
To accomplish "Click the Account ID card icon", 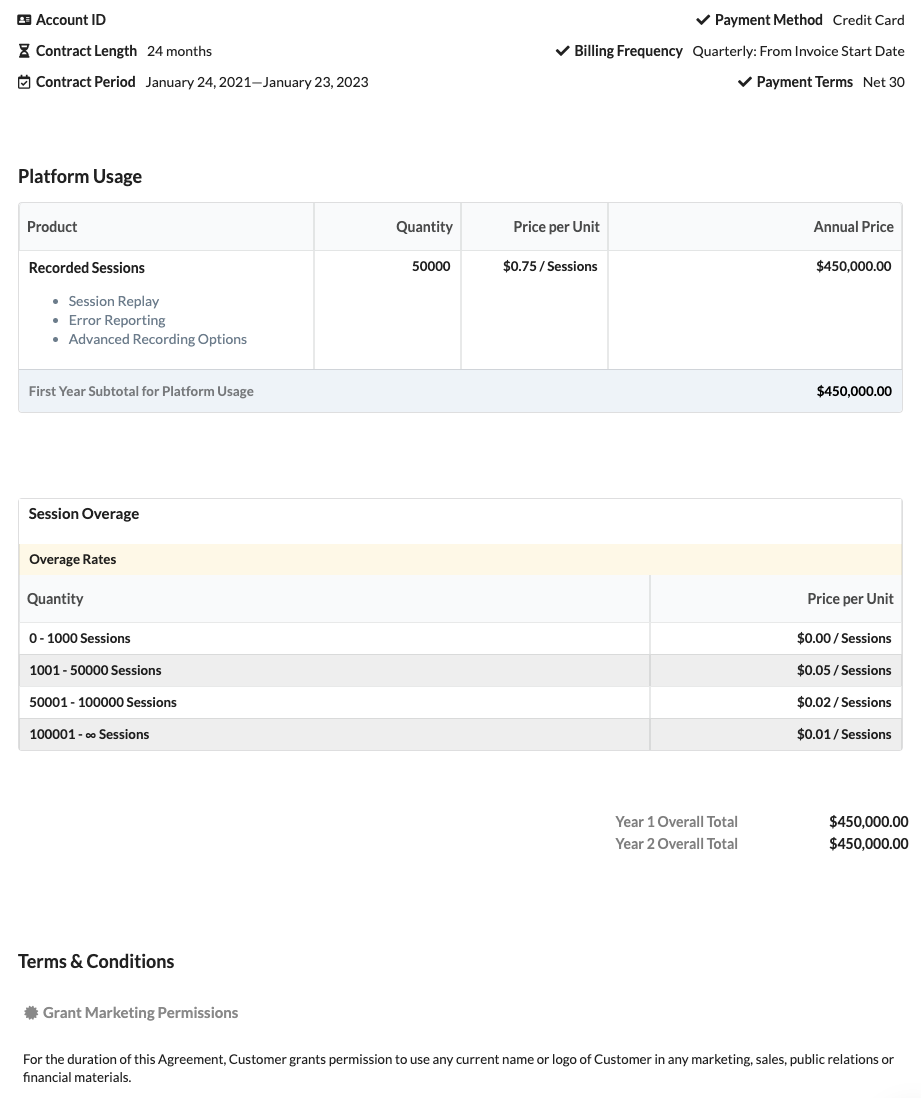I will point(25,20).
